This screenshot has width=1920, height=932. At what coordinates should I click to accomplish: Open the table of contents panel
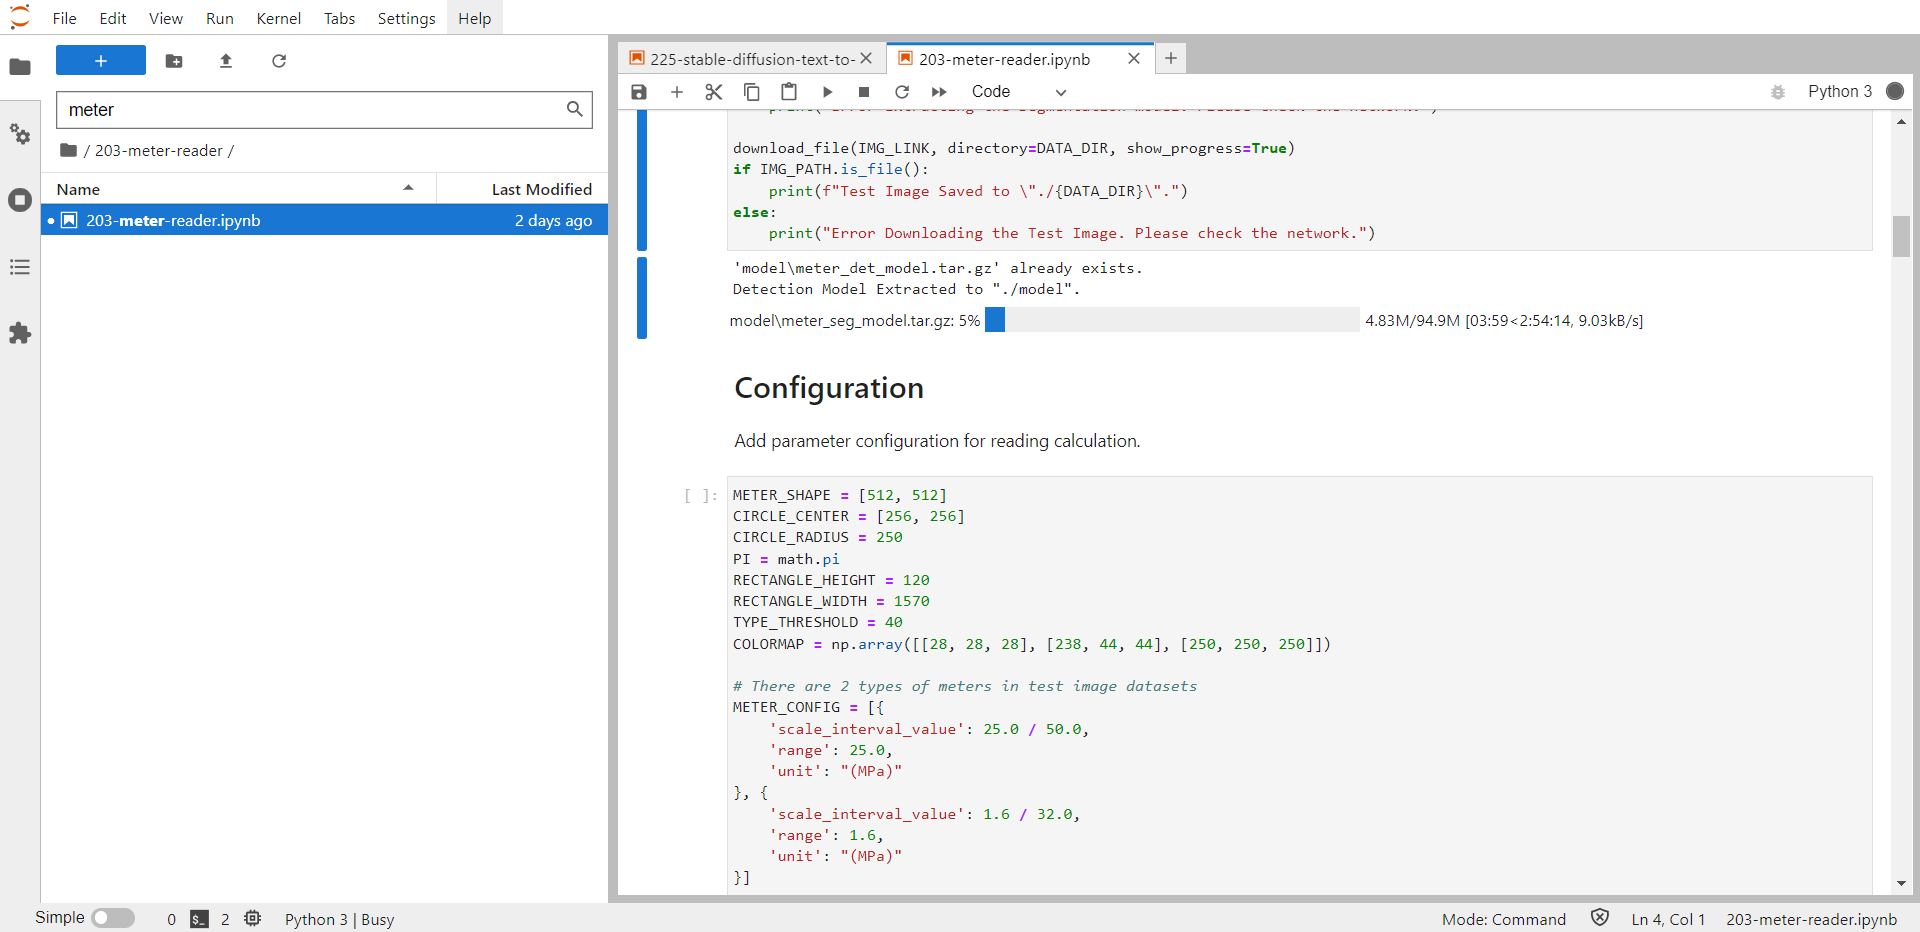pyautogui.click(x=20, y=267)
